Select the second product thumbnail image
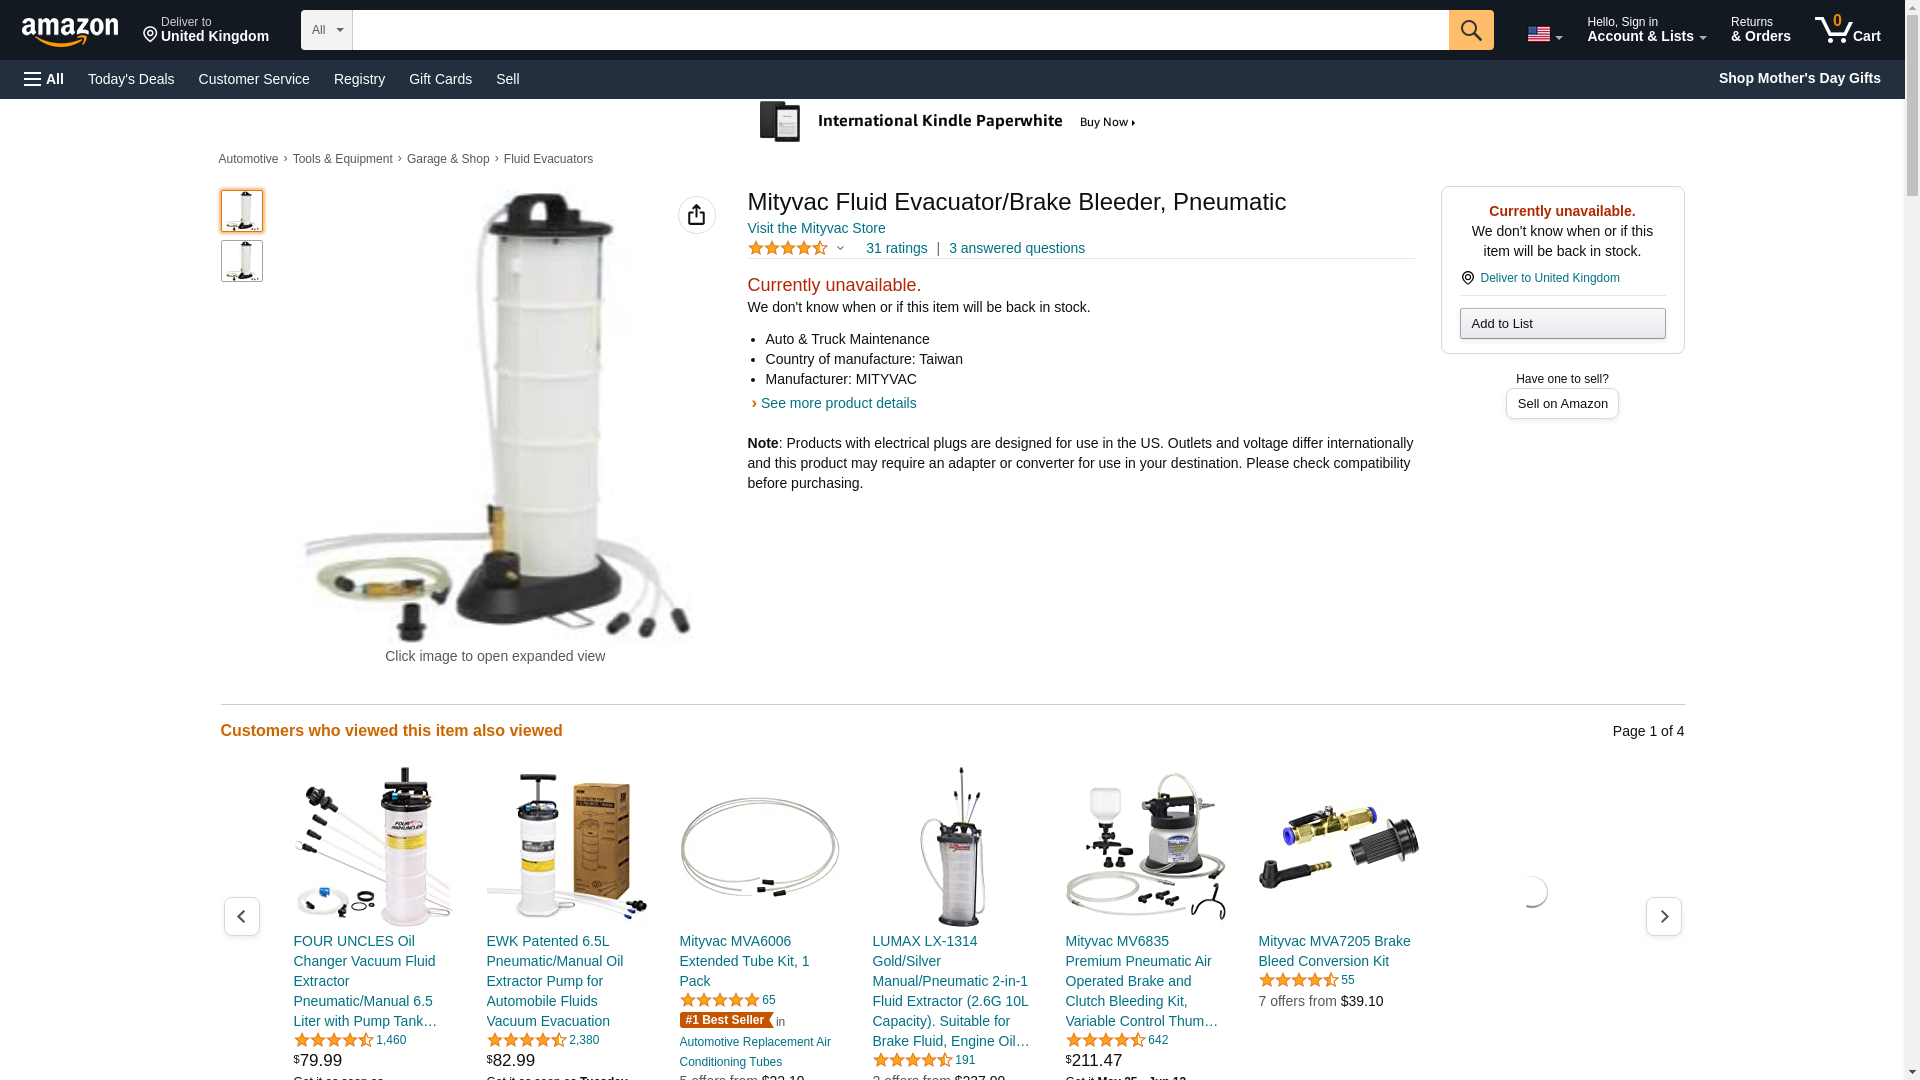Viewport: 1920px width, 1080px height. (x=242, y=261)
